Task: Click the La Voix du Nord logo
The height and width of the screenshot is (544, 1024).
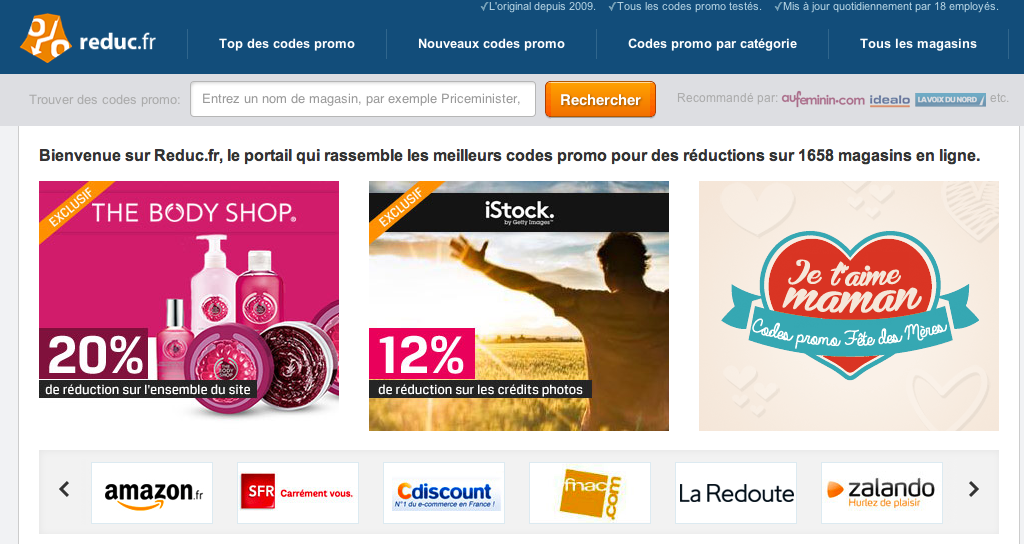Action: coord(950,100)
